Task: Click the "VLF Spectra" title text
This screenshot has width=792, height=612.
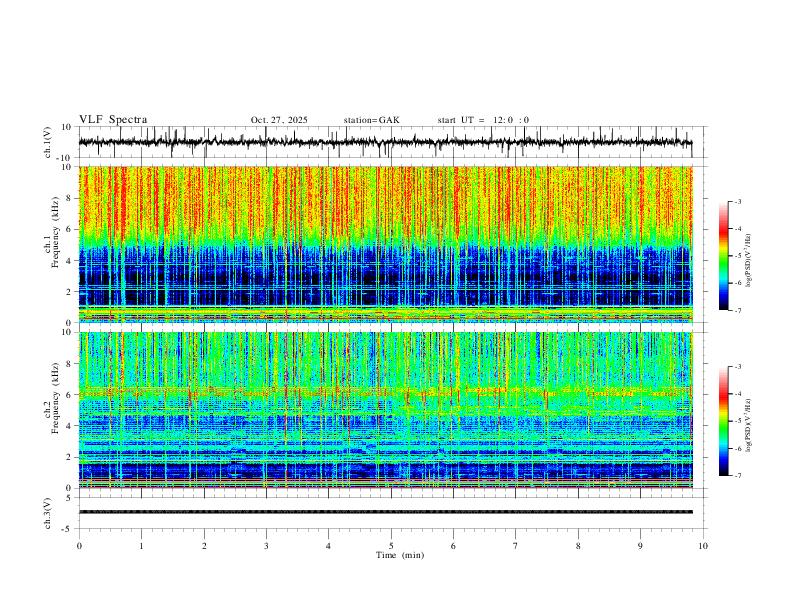Action: click(113, 120)
